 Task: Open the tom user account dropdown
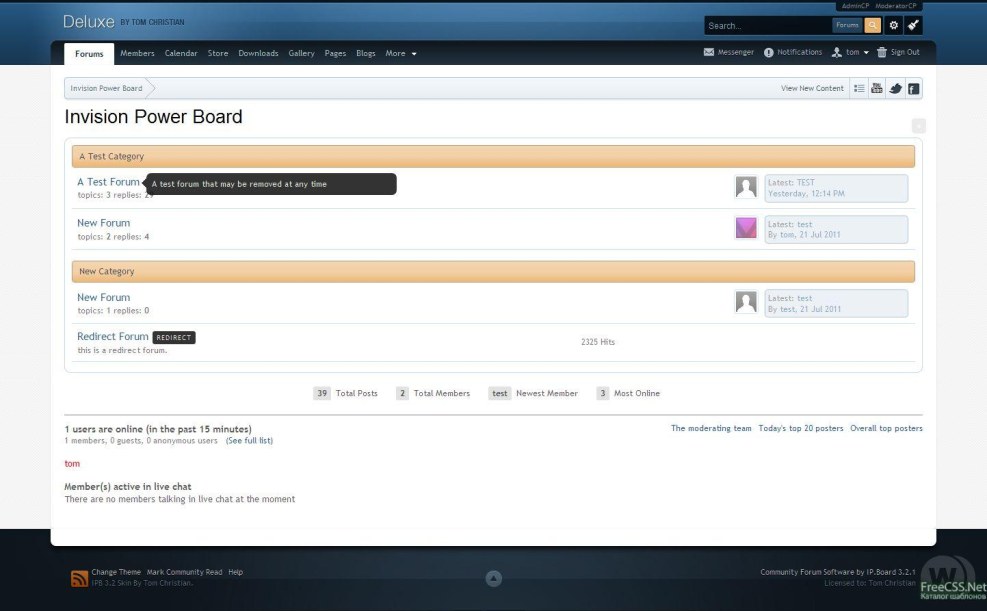pyautogui.click(x=851, y=52)
